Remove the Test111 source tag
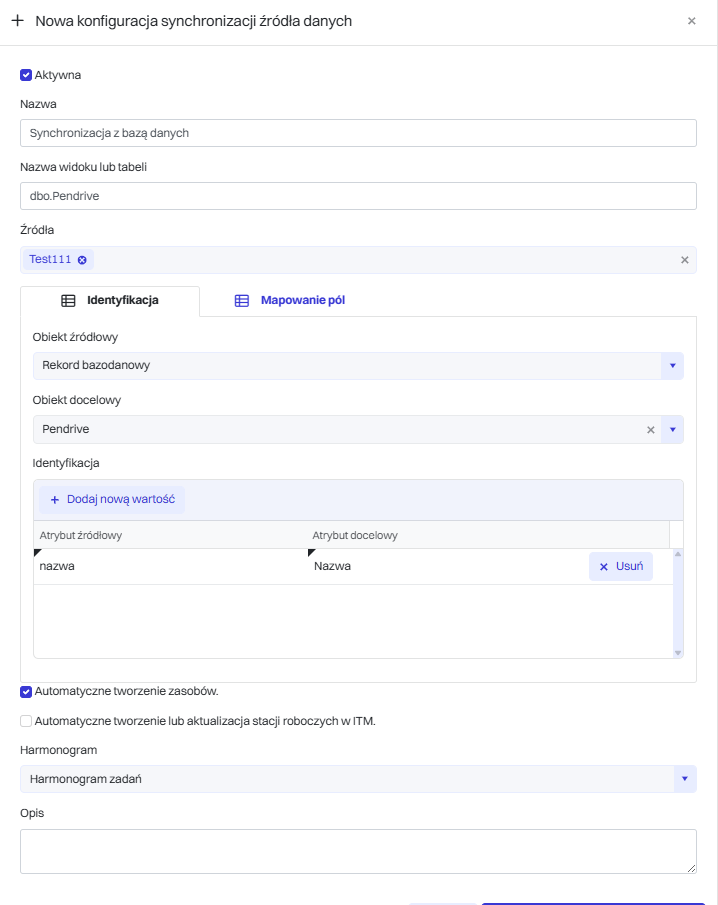Viewport: 718px width, 905px height. [82, 259]
